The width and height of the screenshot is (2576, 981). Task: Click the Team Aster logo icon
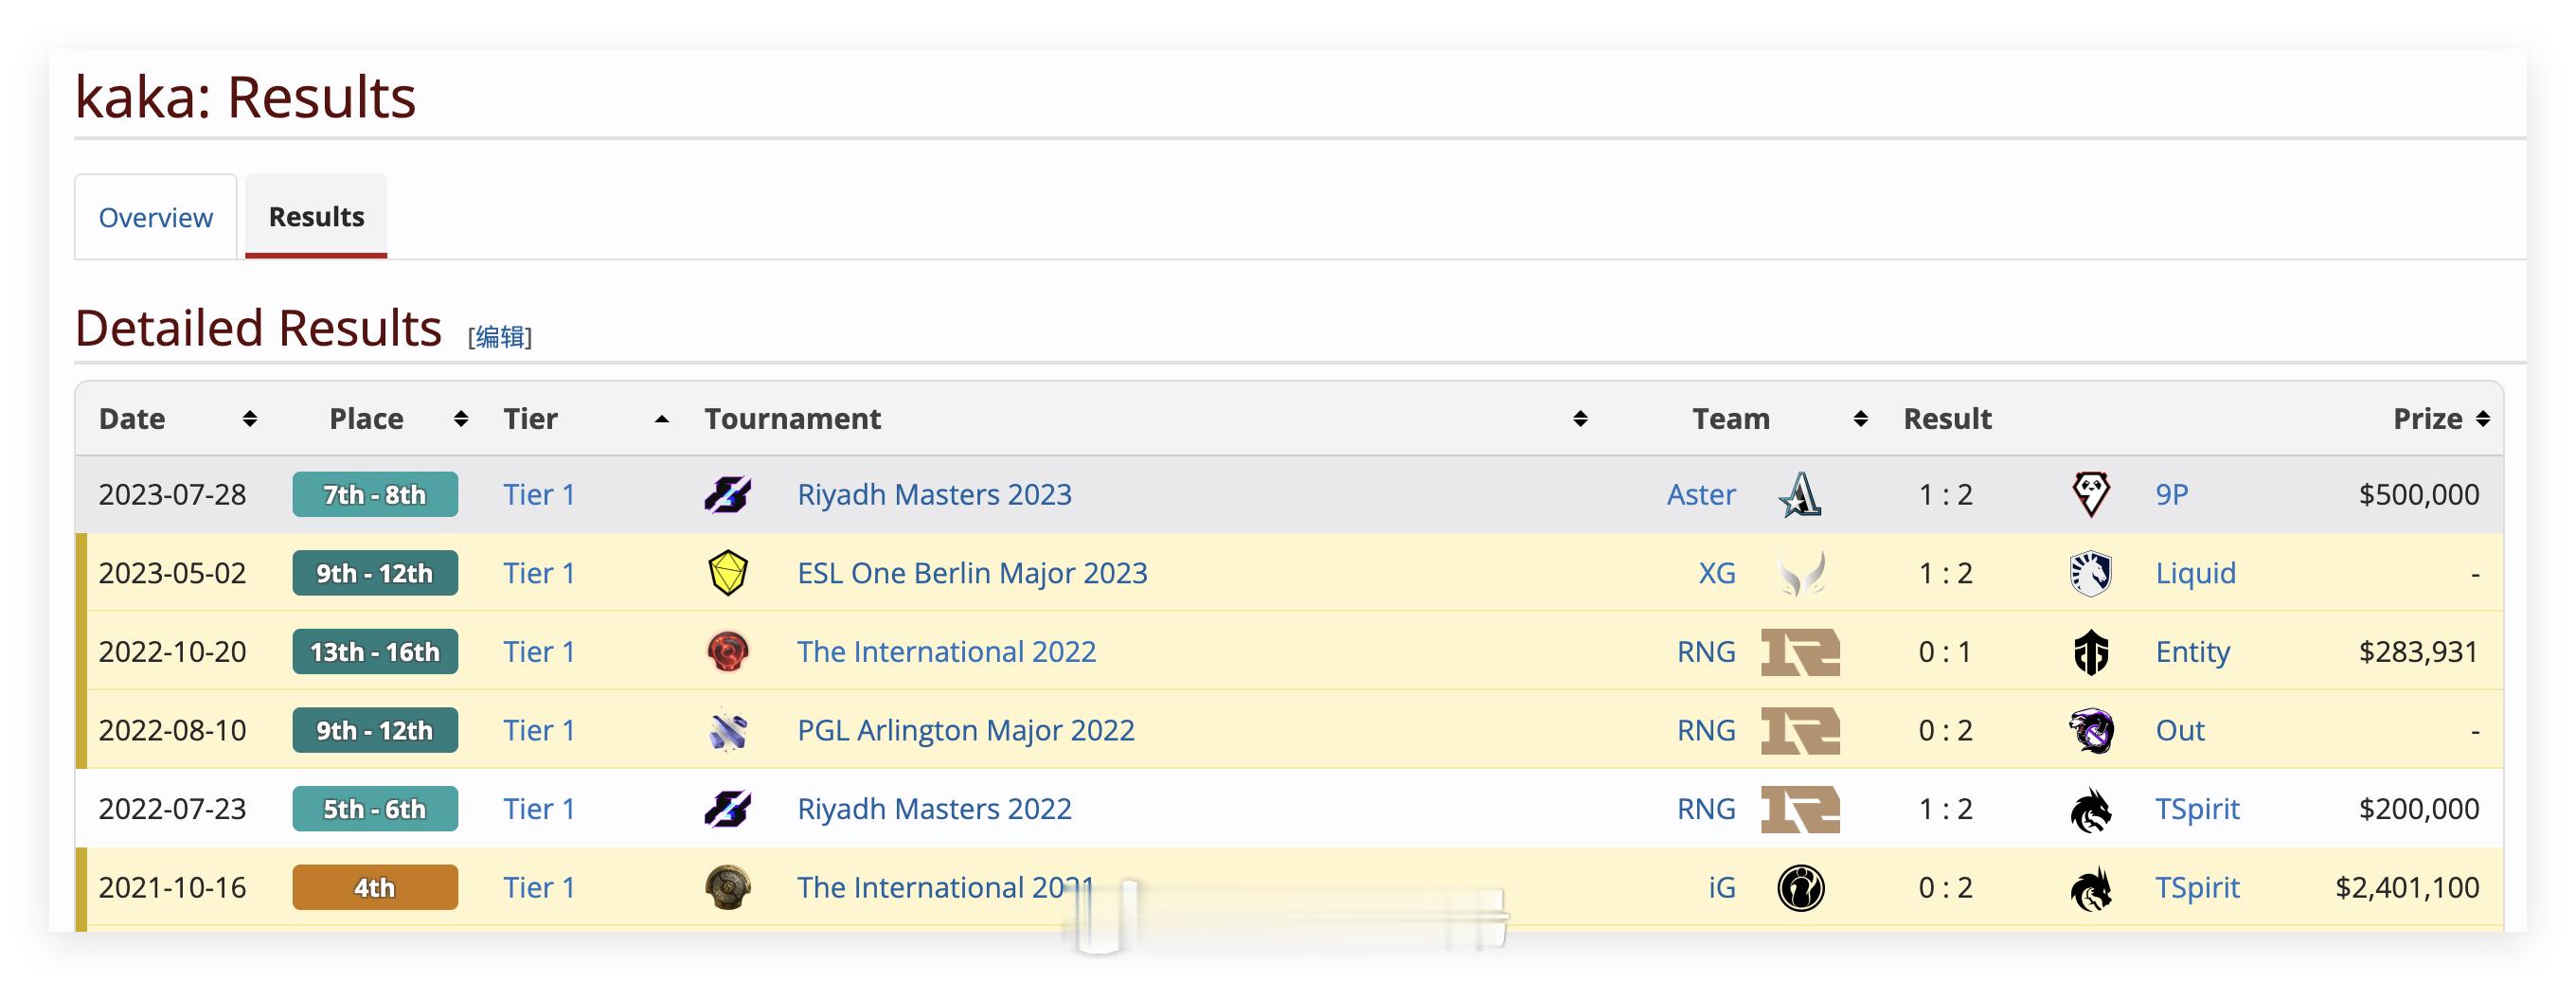[x=1800, y=494]
